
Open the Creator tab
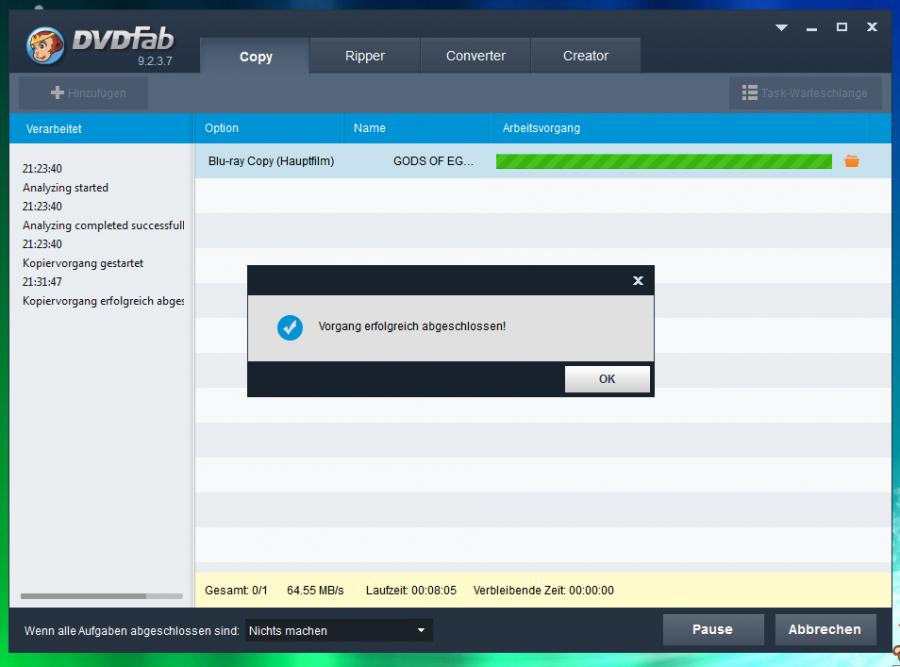click(x=585, y=56)
